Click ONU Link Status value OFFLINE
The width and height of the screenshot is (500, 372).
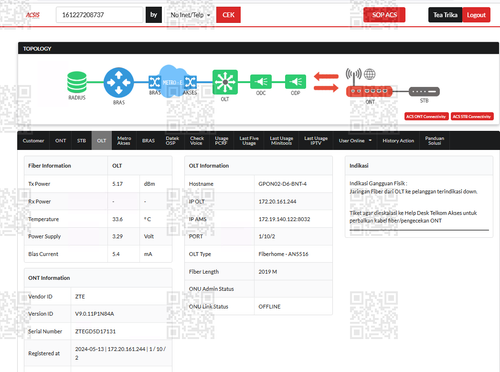click(269, 307)
